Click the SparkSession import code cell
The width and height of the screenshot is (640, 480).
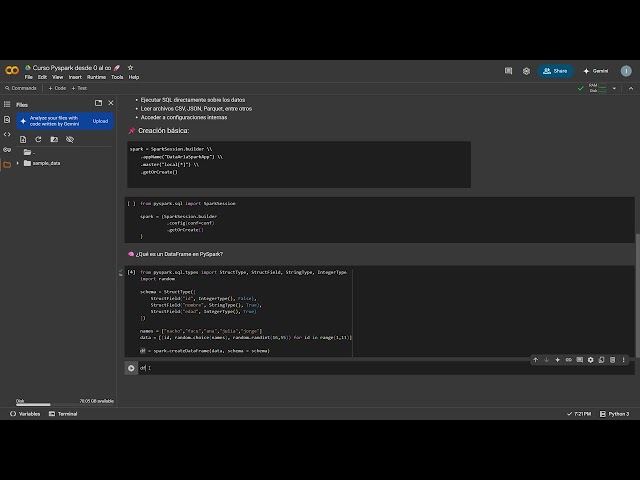379,220
